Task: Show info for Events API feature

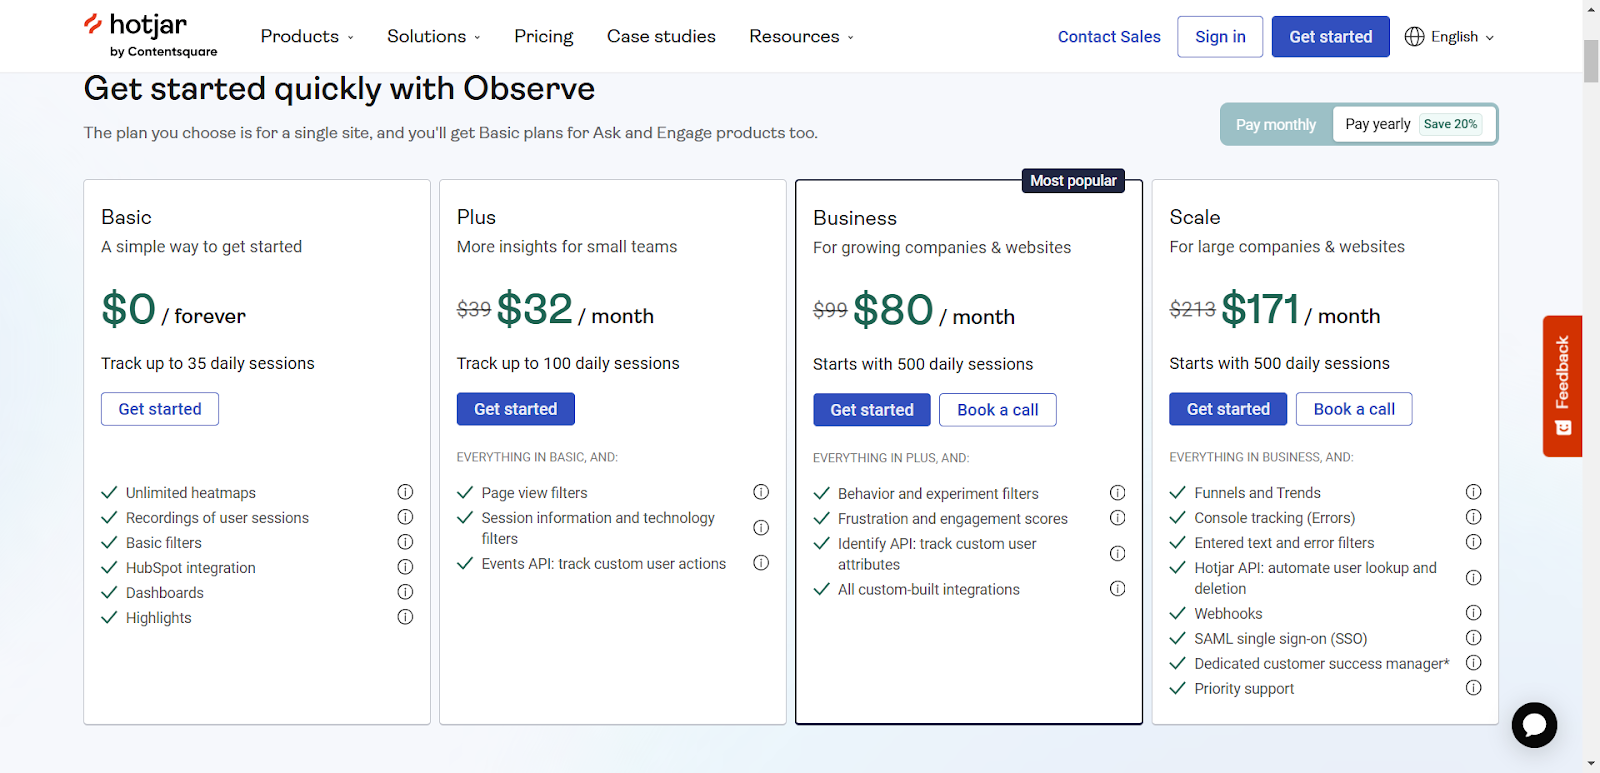Action: coord(761,563)
